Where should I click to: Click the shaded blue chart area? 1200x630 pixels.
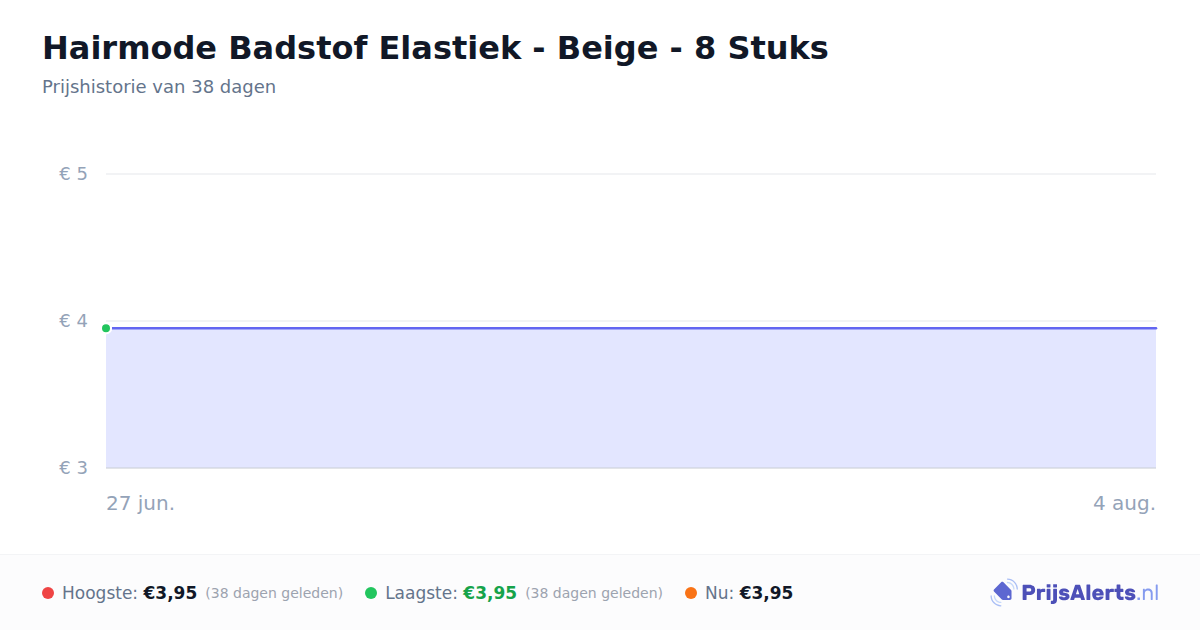(631, 398)
